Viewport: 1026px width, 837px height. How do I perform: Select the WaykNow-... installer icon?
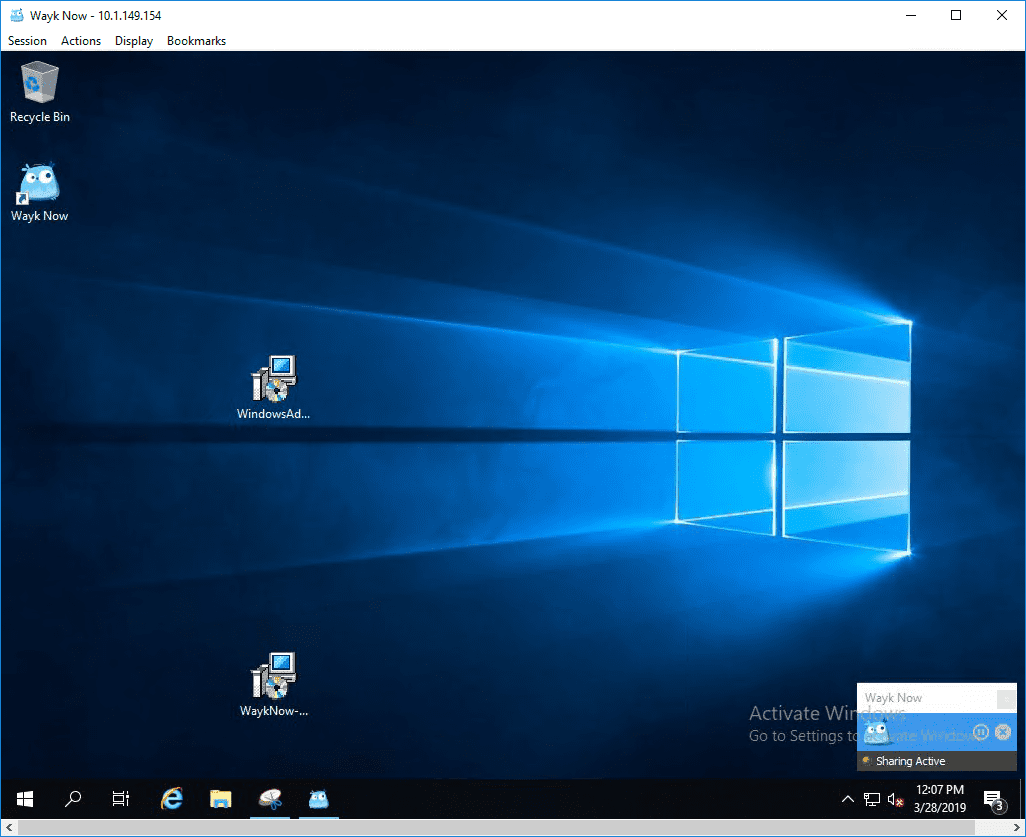[x=274, y=685]
